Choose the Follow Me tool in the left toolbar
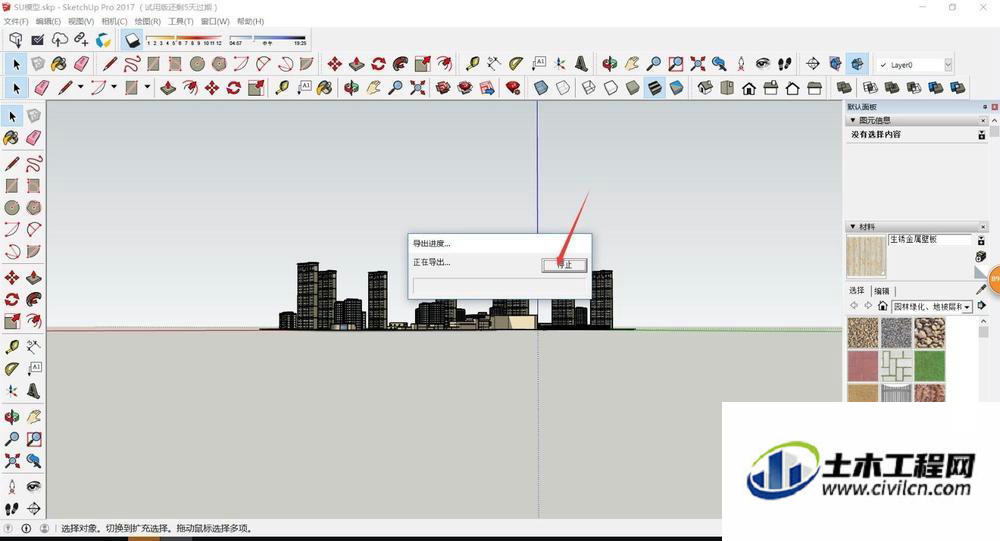Screen dimensions: 1000x541 (x=34, y=299)
